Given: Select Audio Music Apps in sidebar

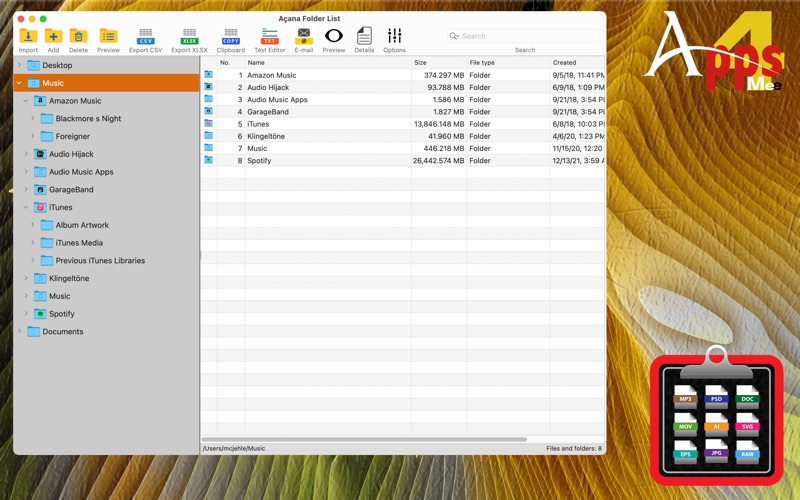Looking at the screenshot, I should (x=81, y=171).
